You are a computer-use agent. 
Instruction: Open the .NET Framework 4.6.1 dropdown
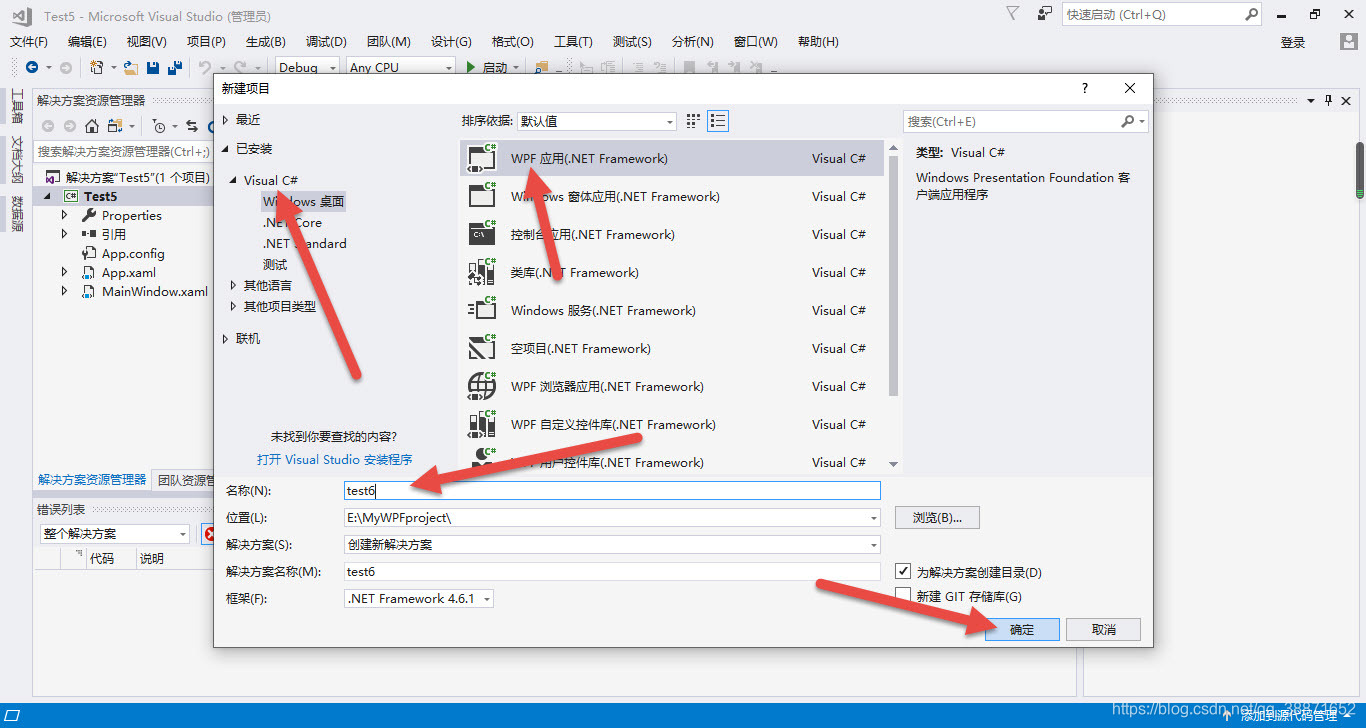[419, 599]
